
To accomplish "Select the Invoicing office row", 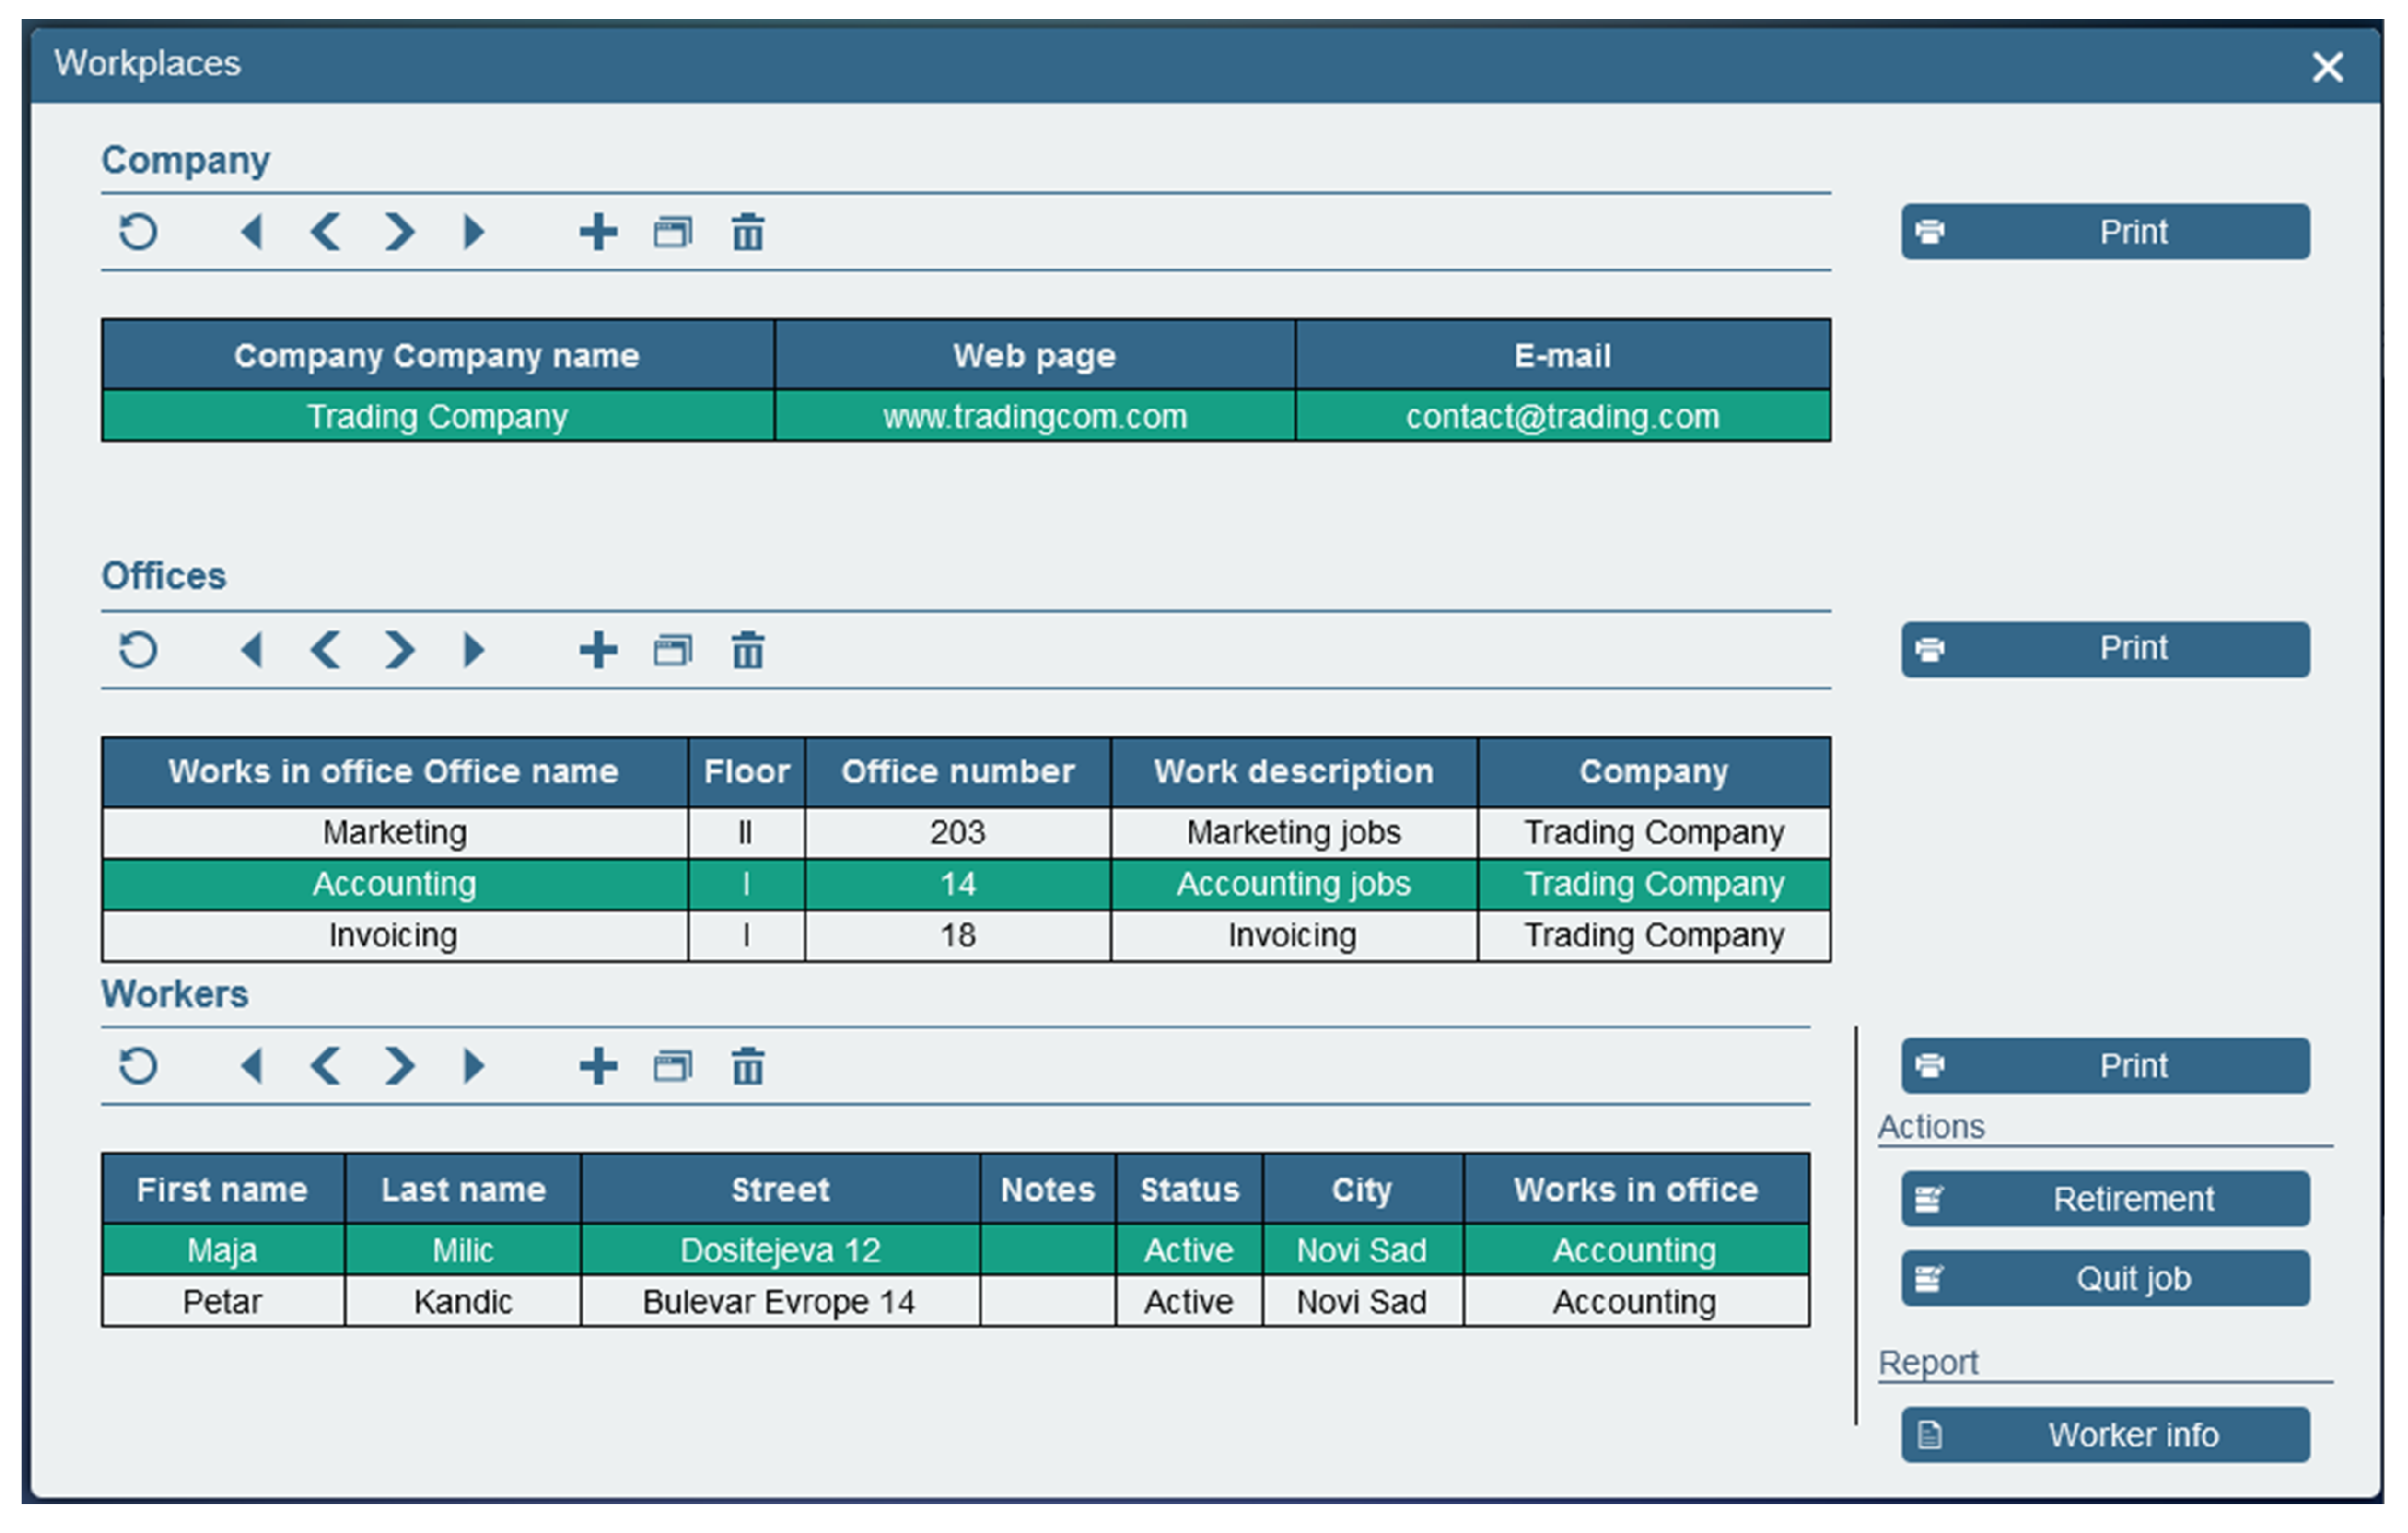I will [x=395, y=935].
